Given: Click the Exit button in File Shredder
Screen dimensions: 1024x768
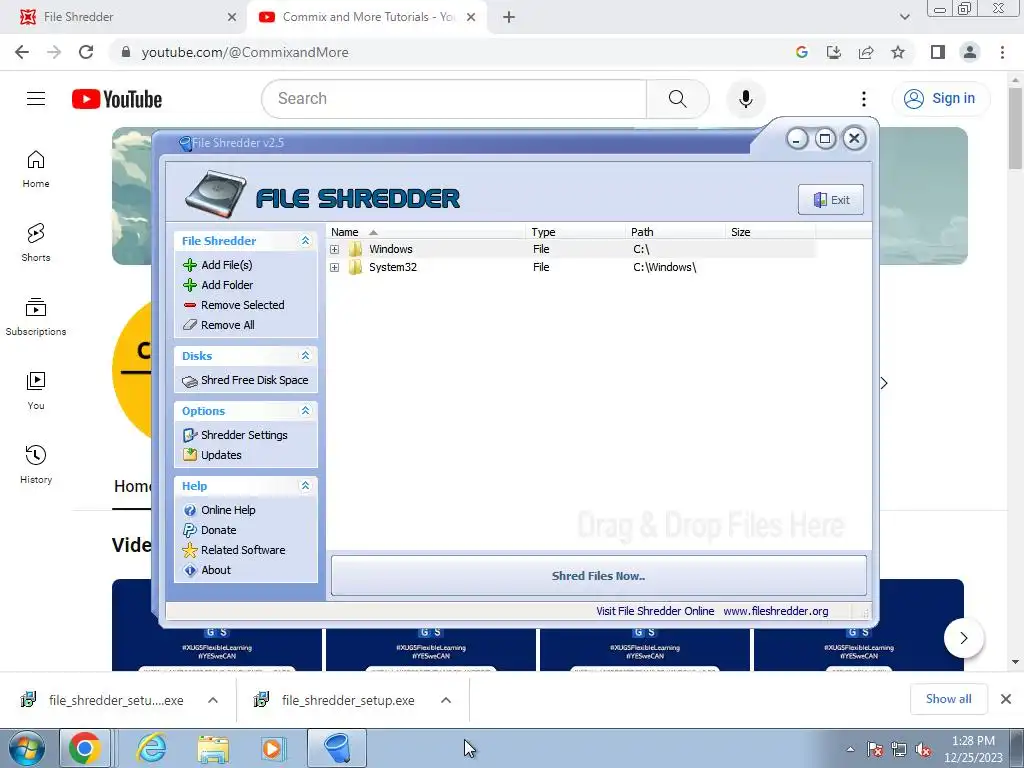Looking at the screenshot, I should [x=831, y=200].
